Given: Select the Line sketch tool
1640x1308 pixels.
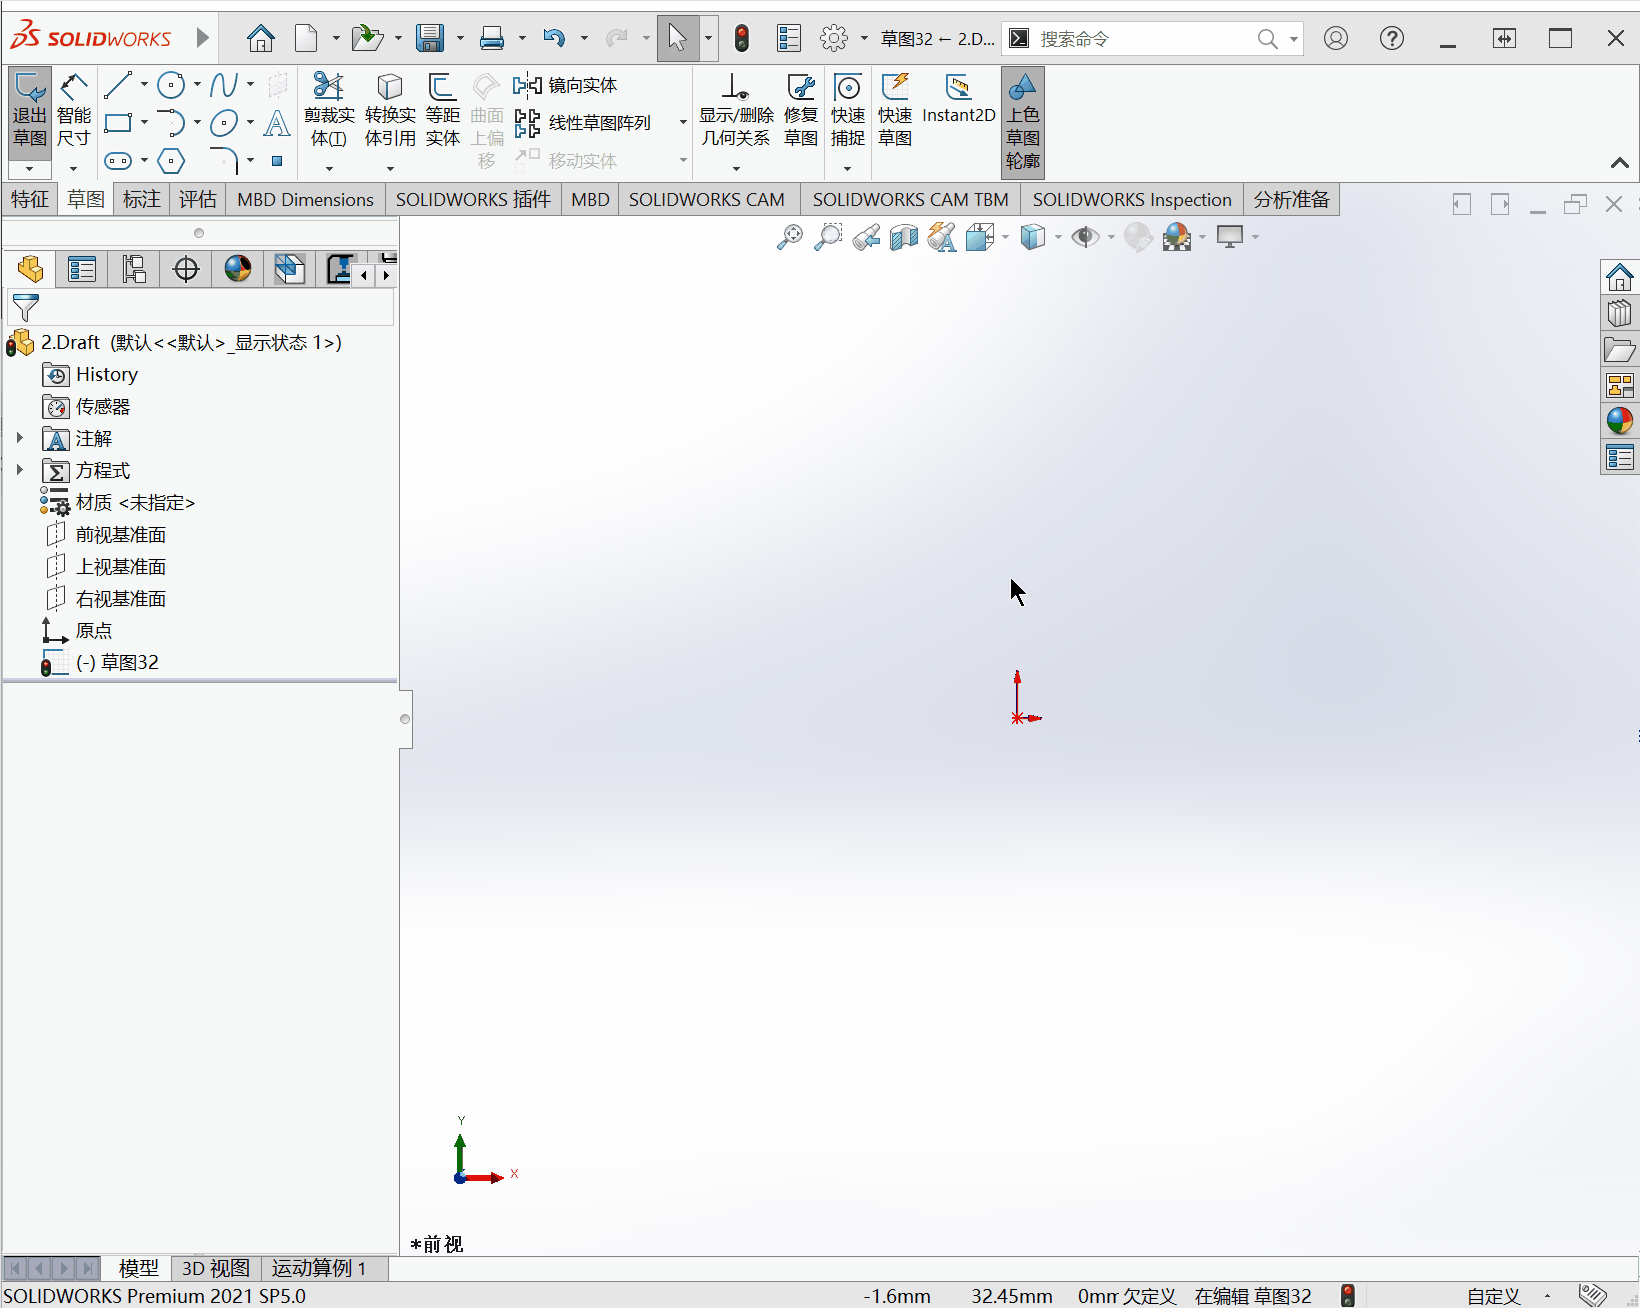Looking at the screenshot, I should tap(118, 85).
